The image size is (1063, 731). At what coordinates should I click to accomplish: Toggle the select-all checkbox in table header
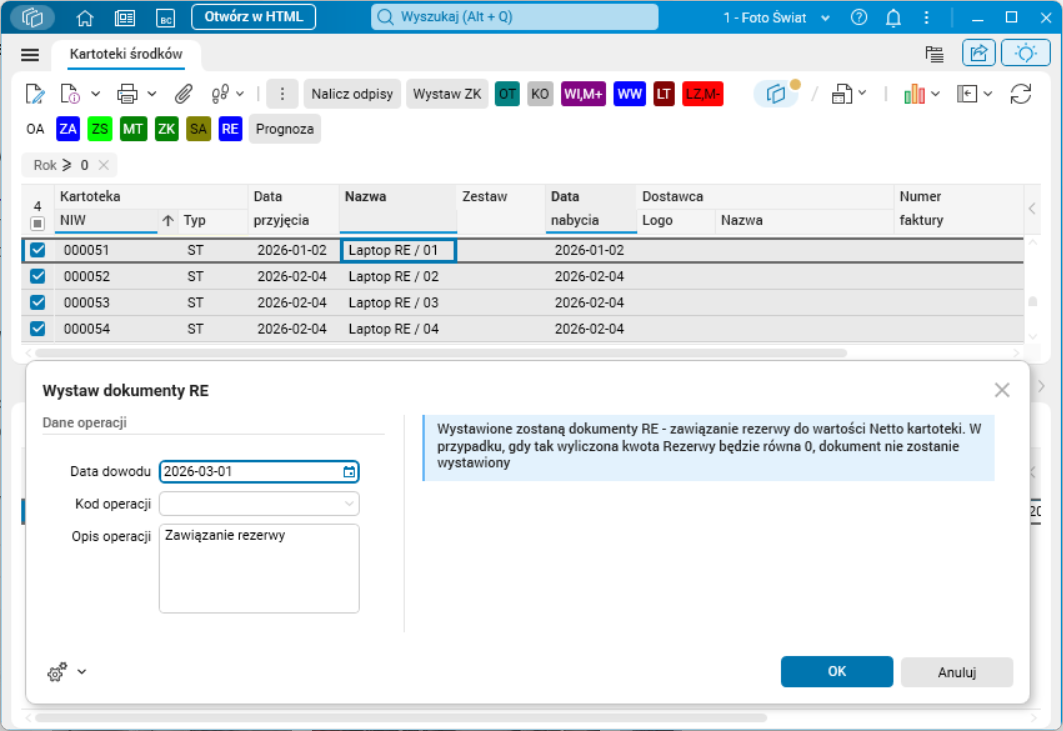[x=37, y=223]
